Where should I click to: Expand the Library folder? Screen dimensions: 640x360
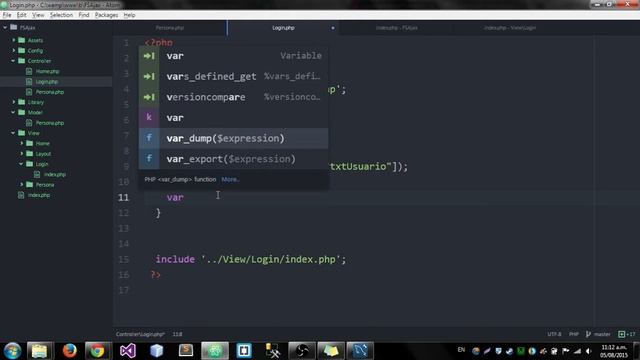[13, 102]
